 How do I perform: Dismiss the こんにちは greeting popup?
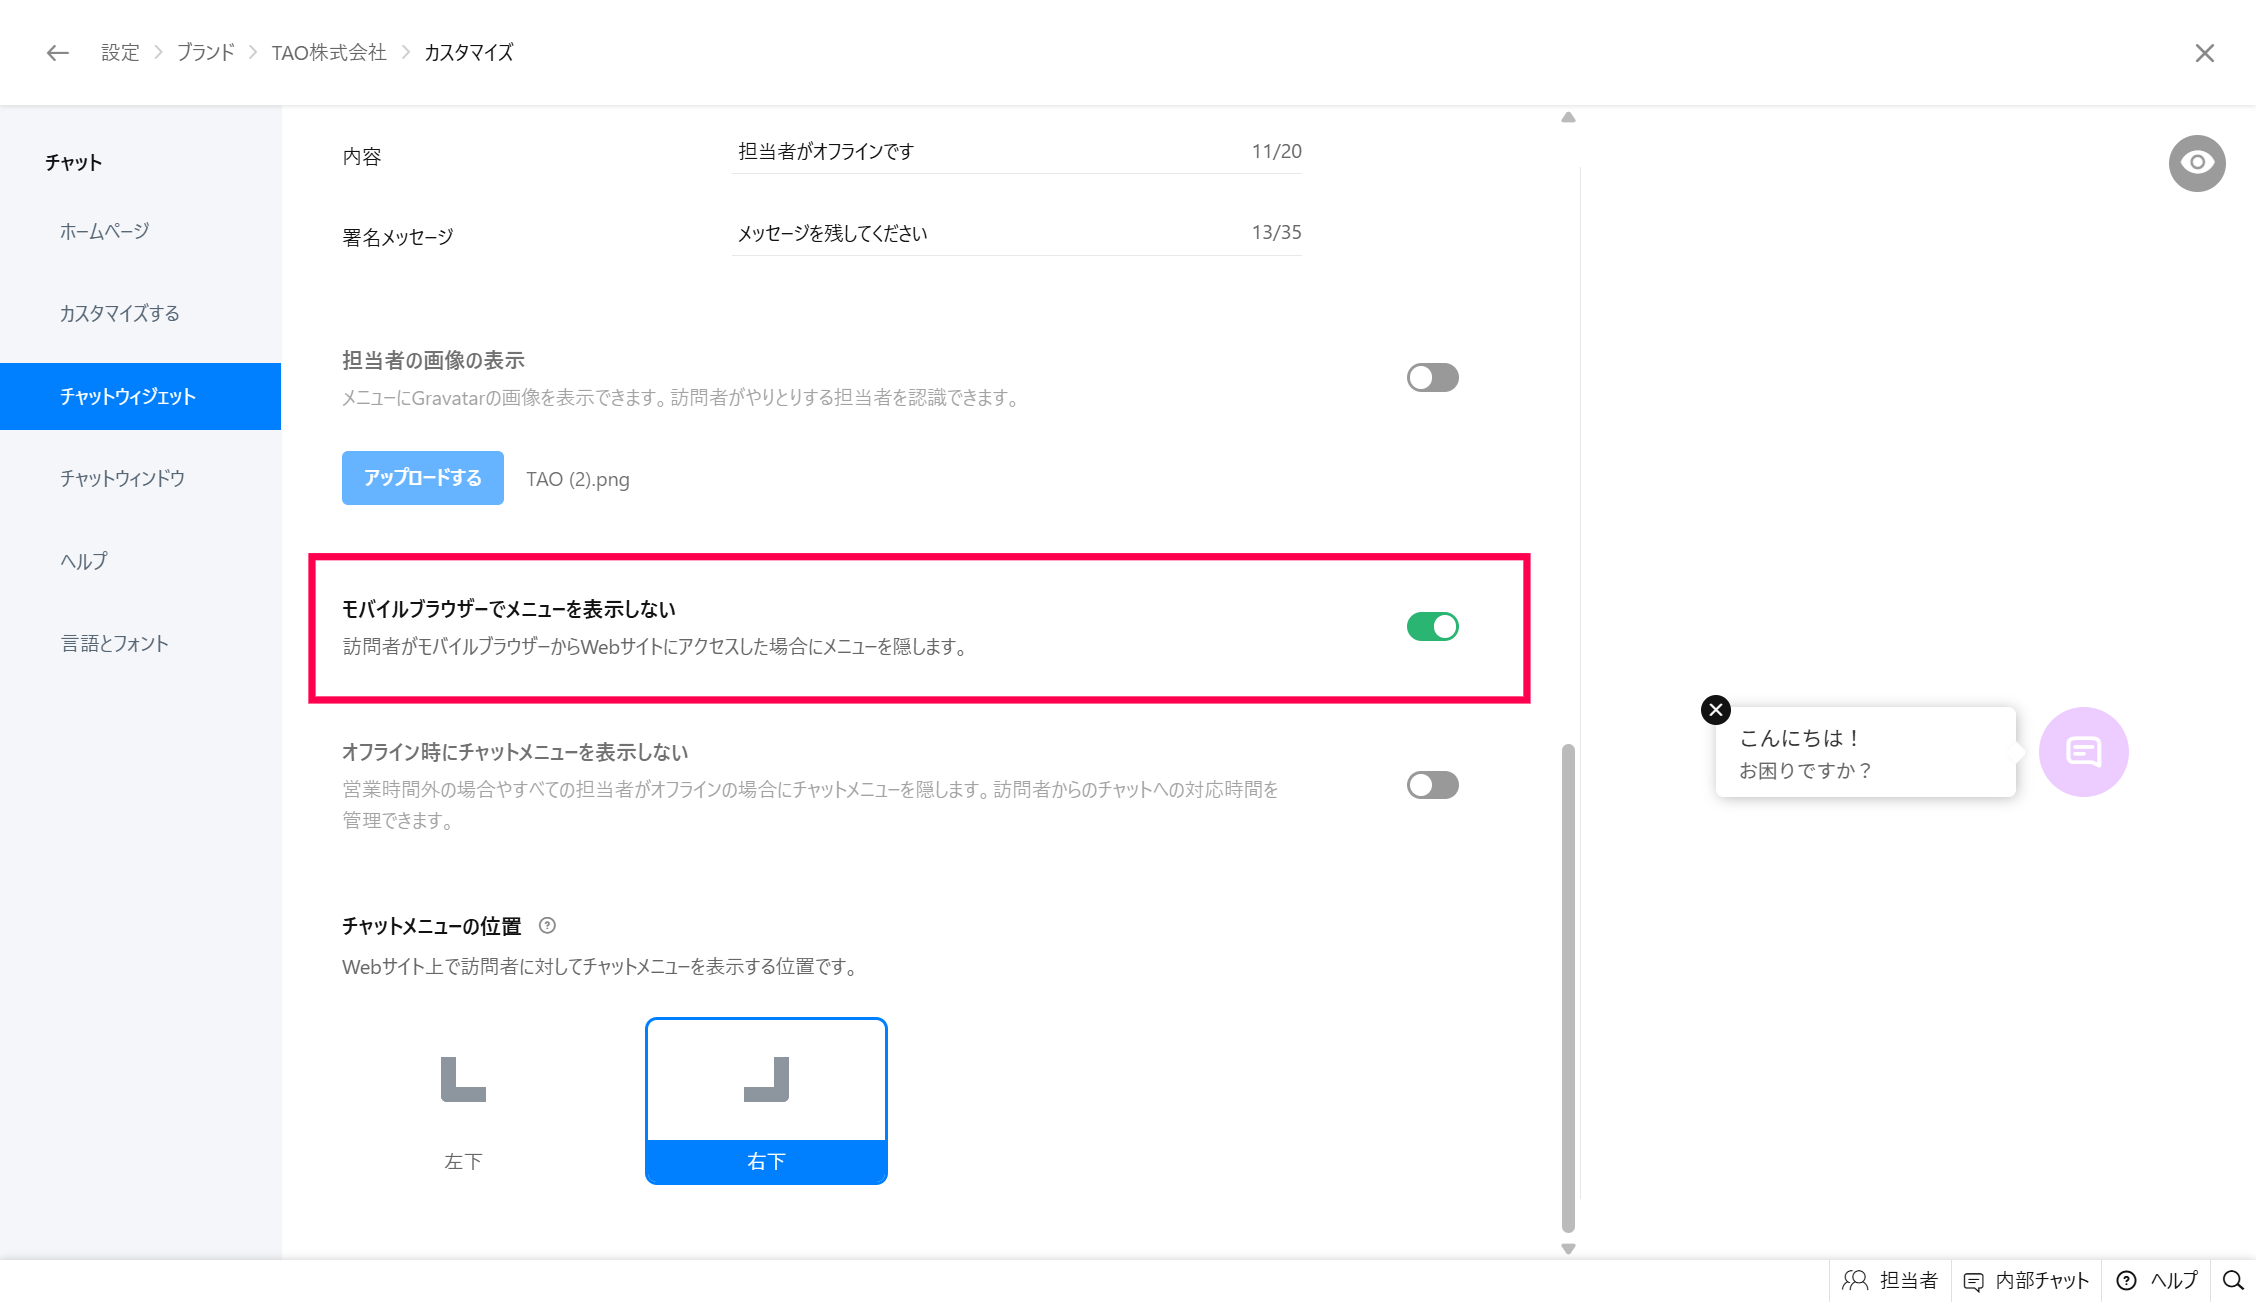[1716, 710]
